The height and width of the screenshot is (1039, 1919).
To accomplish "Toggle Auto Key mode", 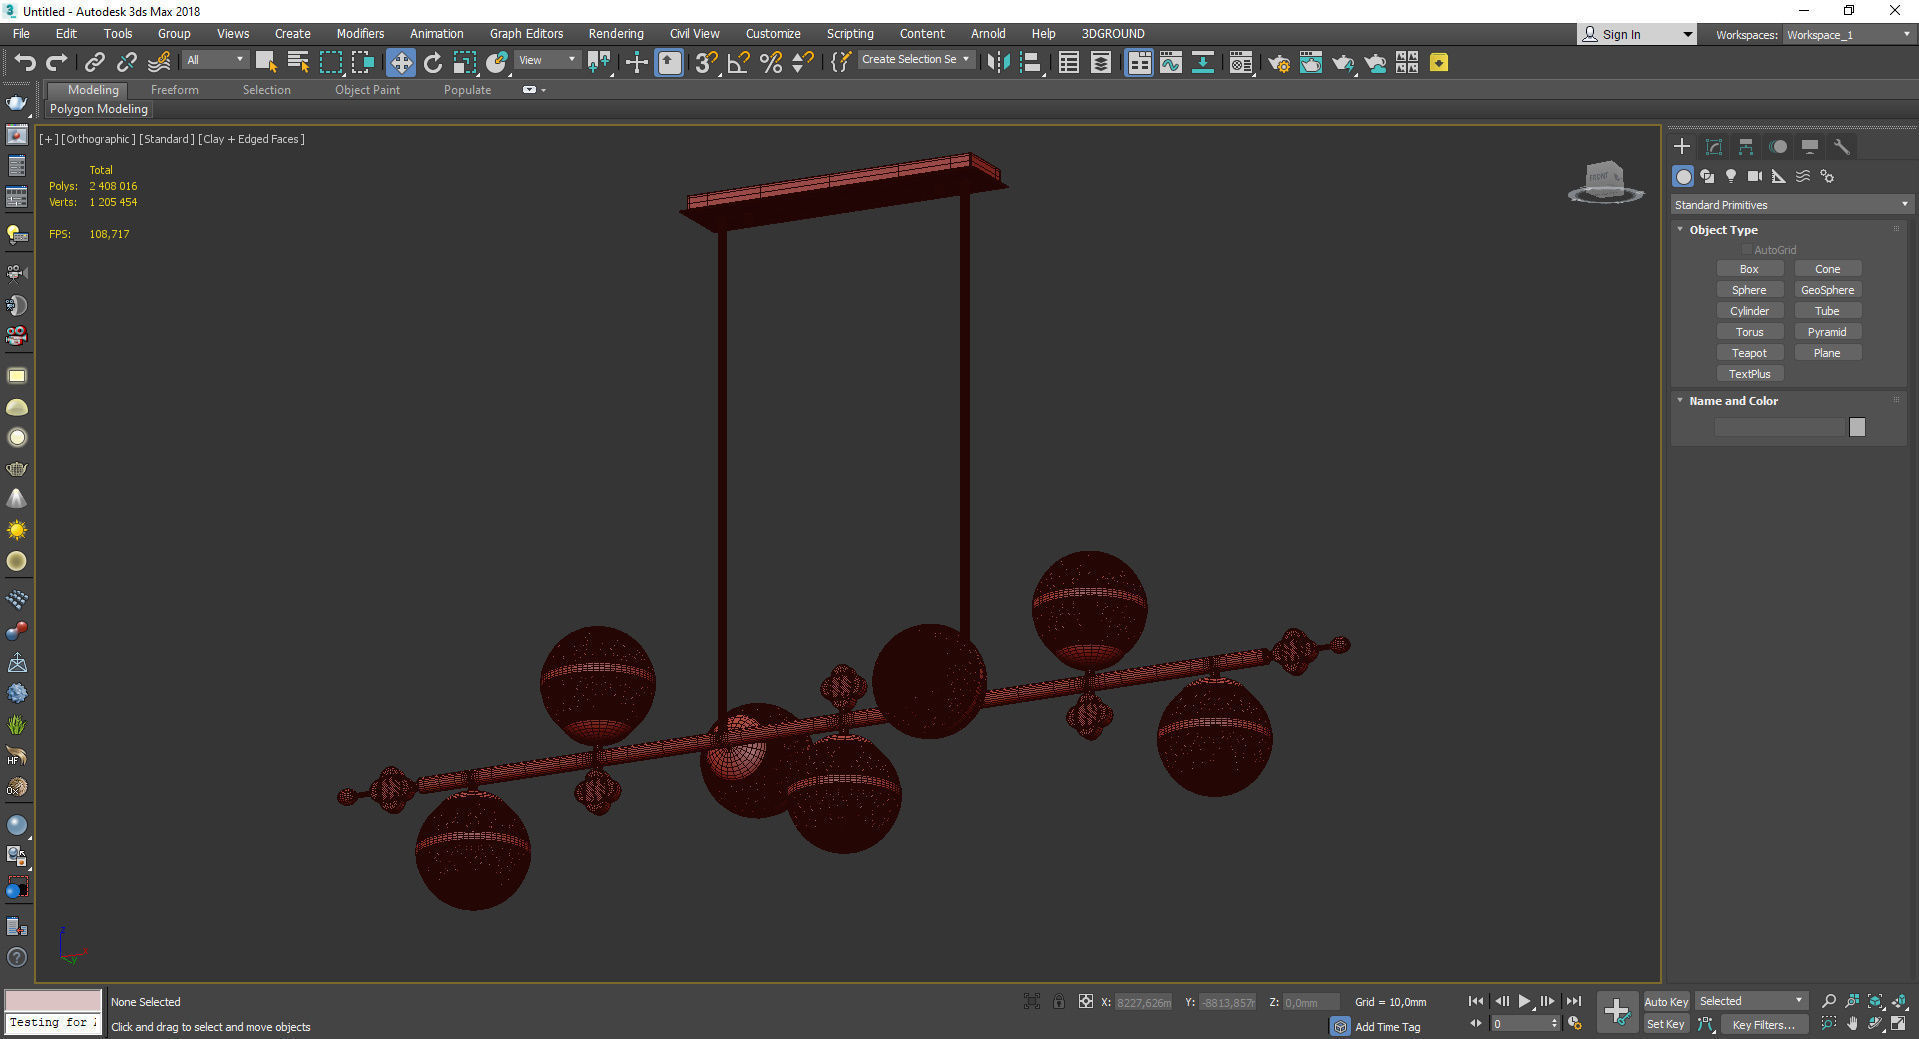I will point(1666,1002).
